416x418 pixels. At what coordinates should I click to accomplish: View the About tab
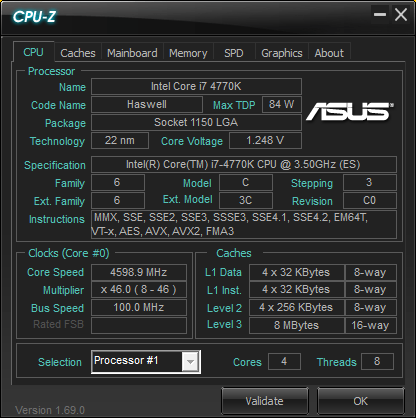click(x=329, y=53)
